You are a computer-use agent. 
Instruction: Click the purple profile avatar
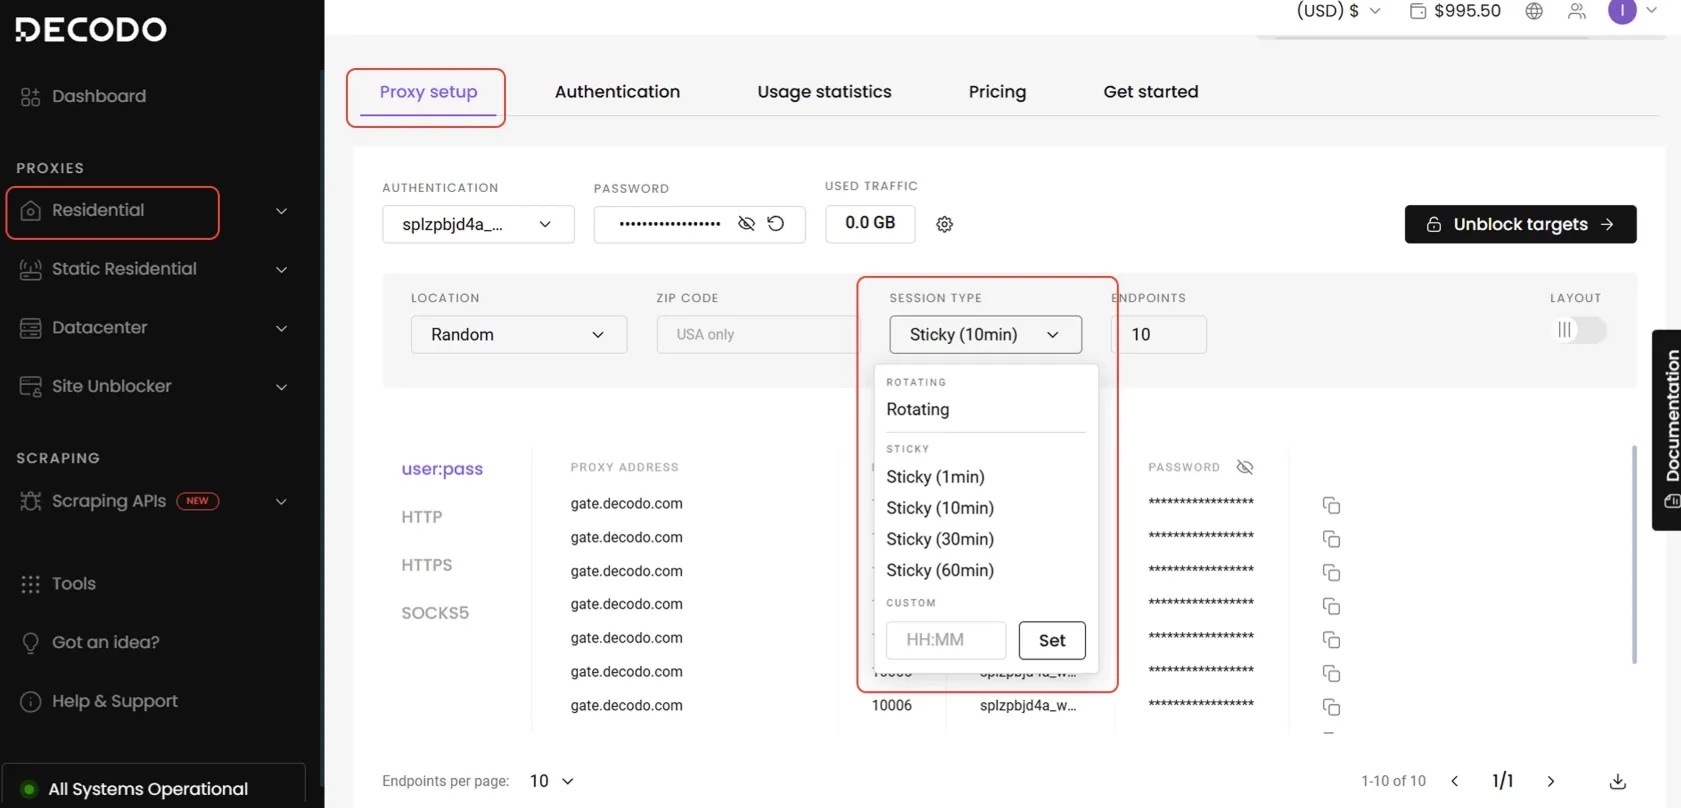[1622, 11]
